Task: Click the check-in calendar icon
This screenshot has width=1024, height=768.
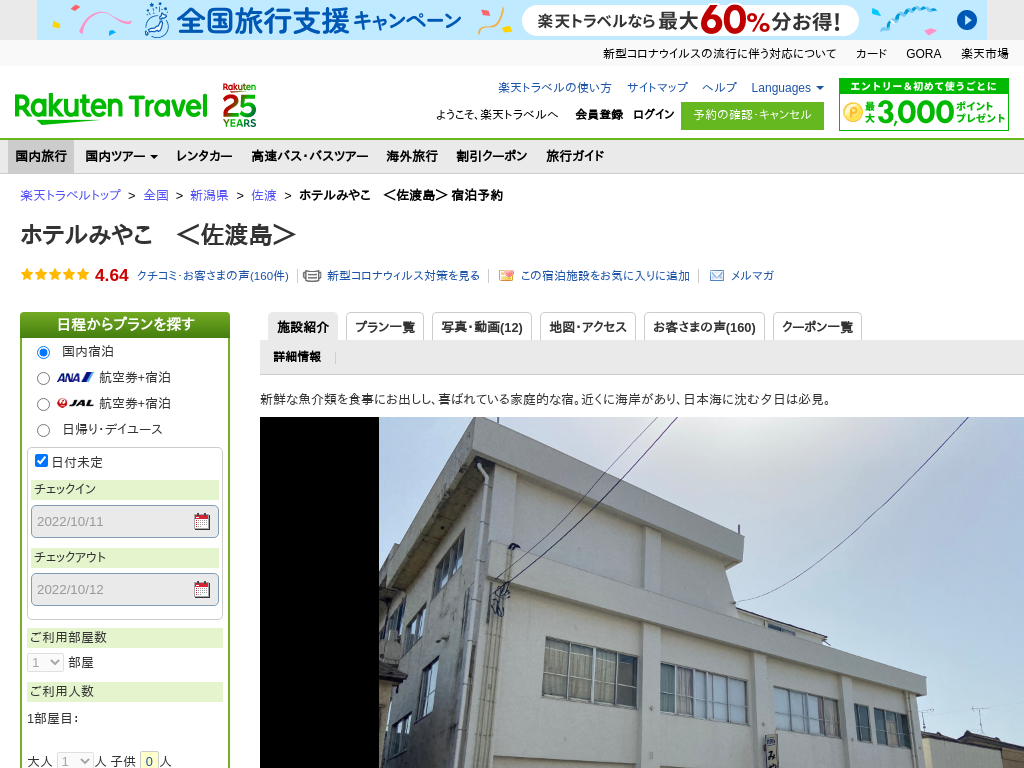Action: pyautogui.click(x=202, y=521)
